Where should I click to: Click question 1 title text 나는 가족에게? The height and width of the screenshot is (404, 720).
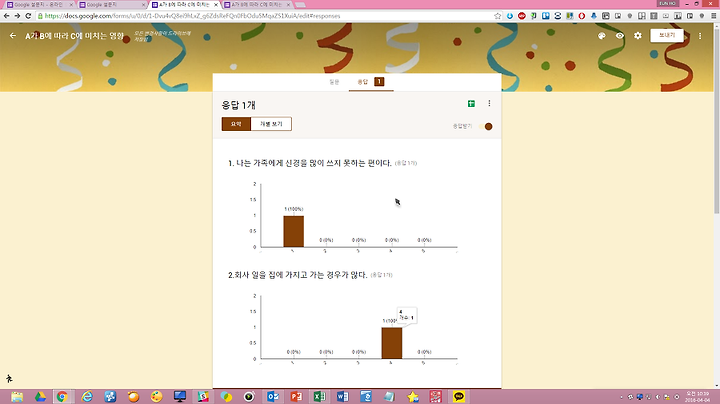[310, 163]
